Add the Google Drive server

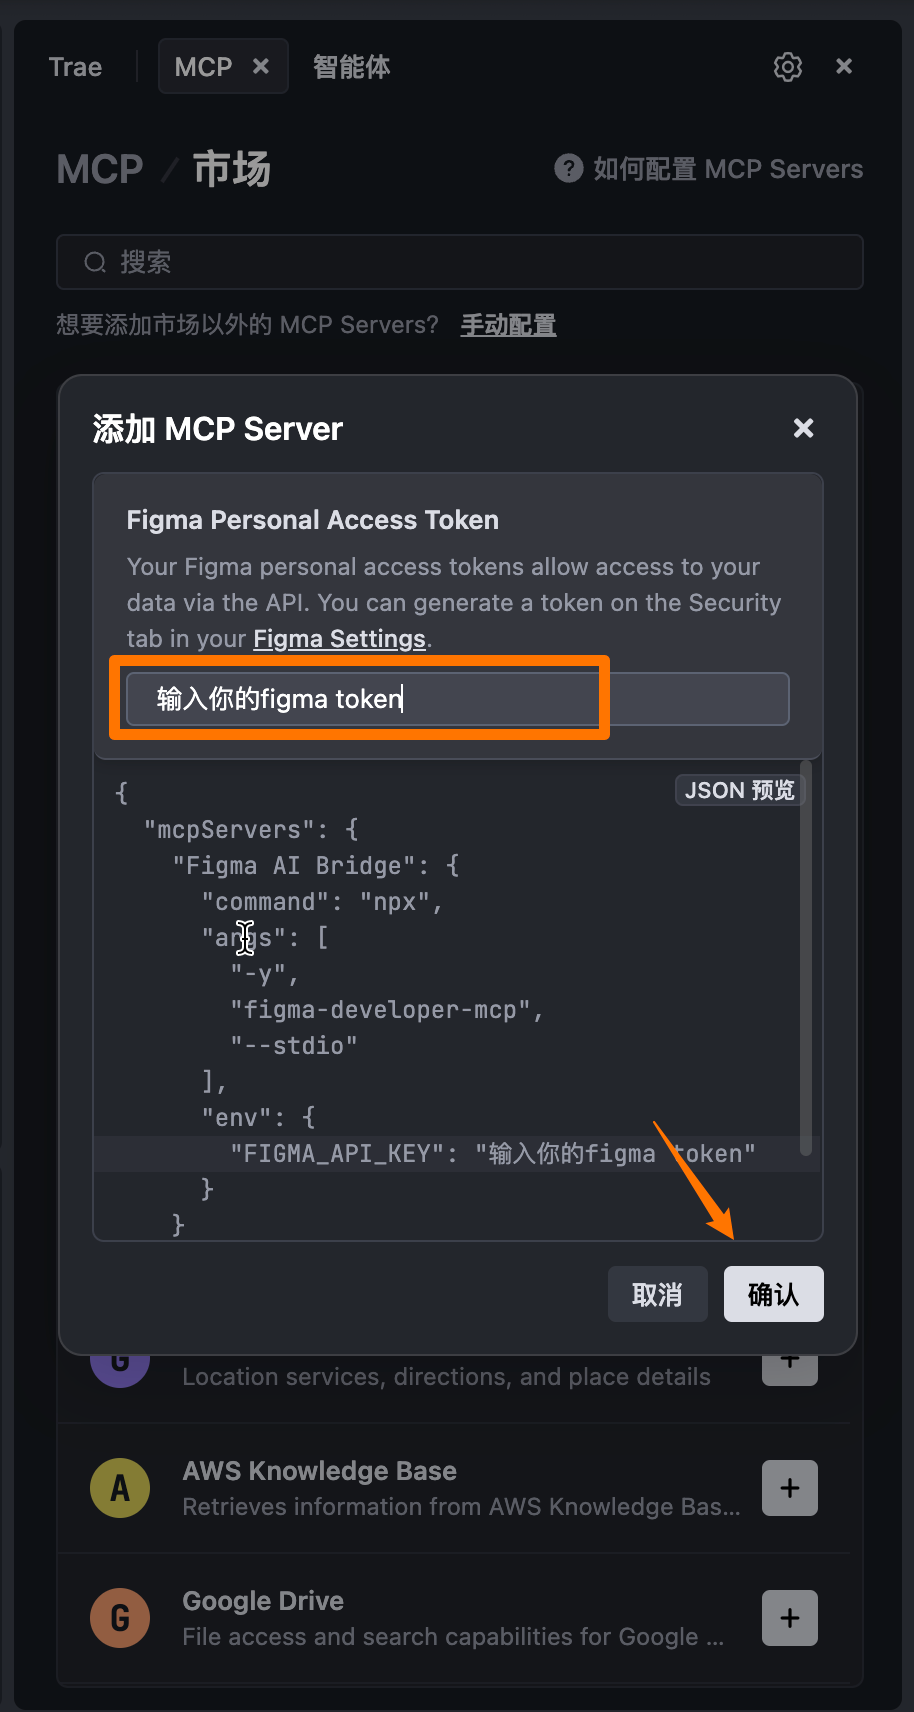pos(790,1618)
